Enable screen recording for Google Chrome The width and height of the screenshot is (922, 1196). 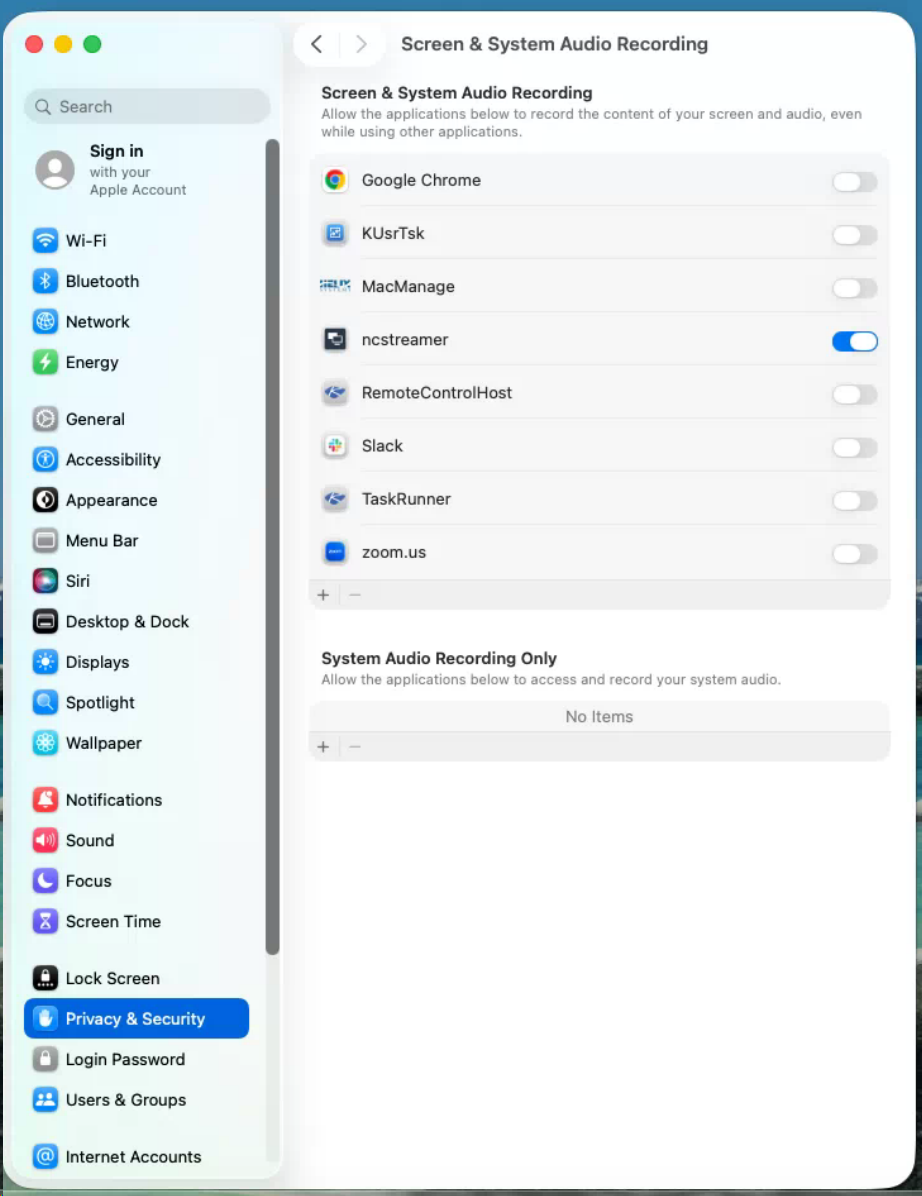[854, 182]
